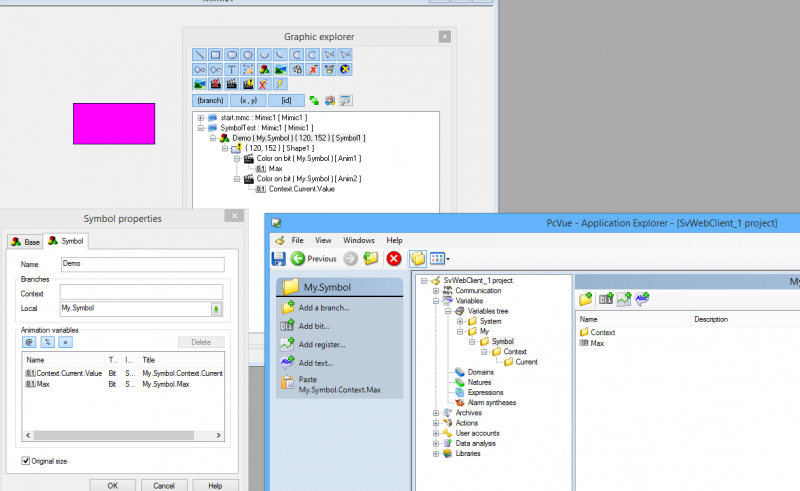Click the yellow X on blue circle icon
This screenshot has width=800, height=491.
345,69
